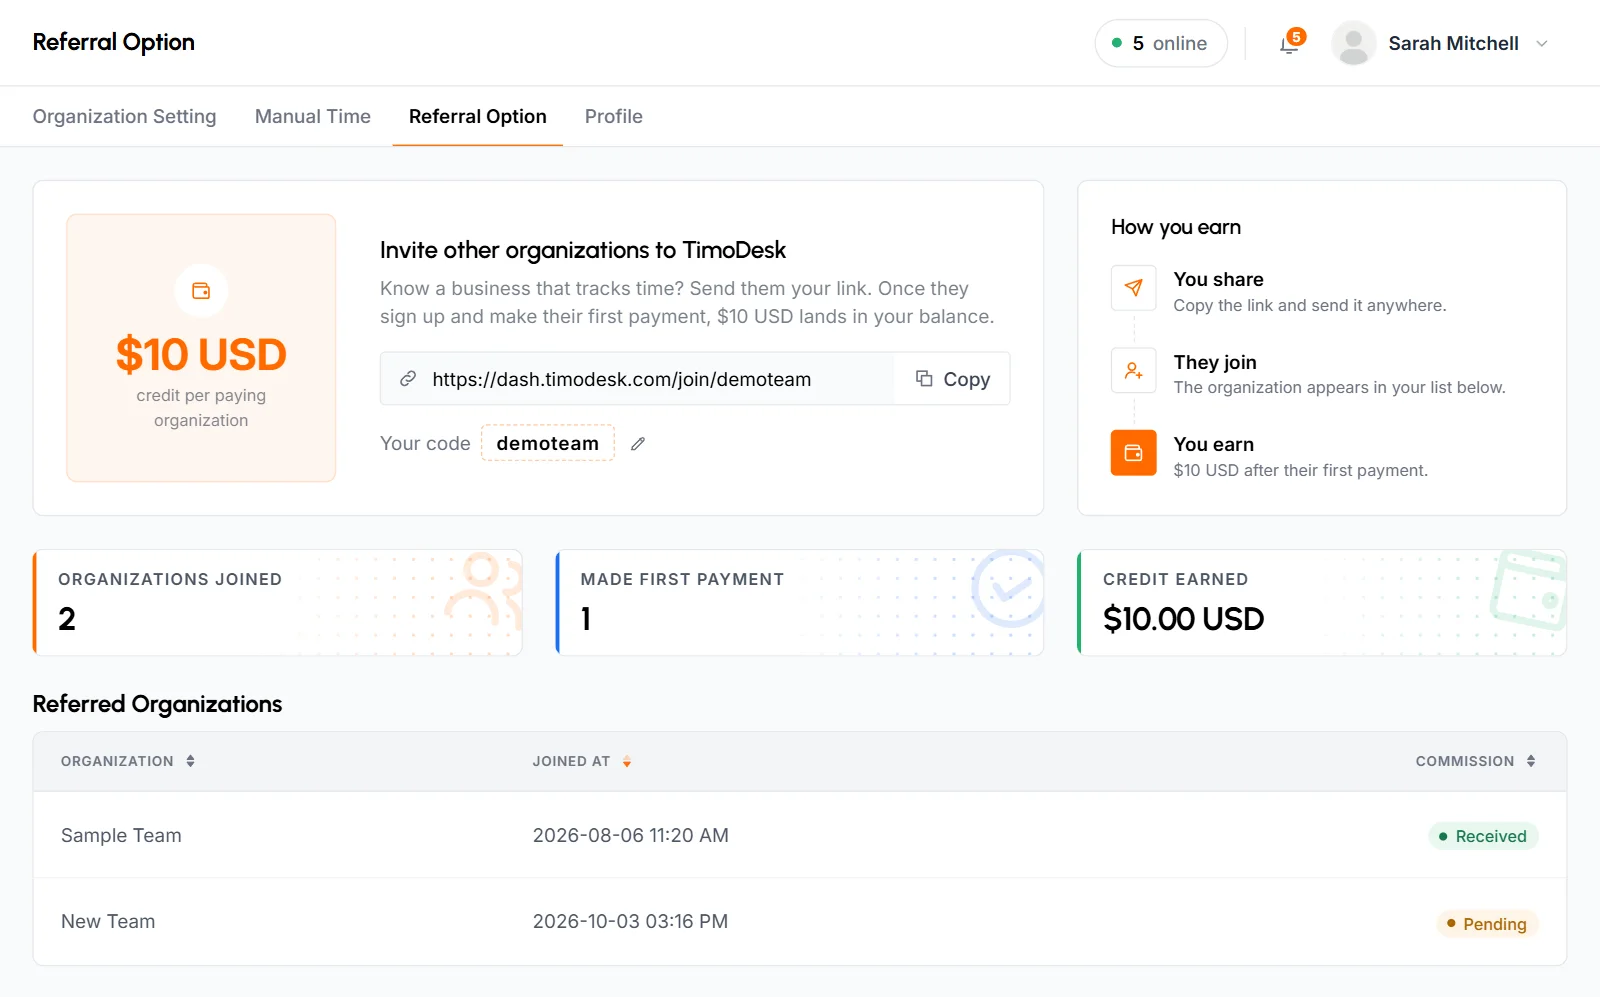
Task: Click the Credit Earned card
Action: click(x=1322, y=603)
